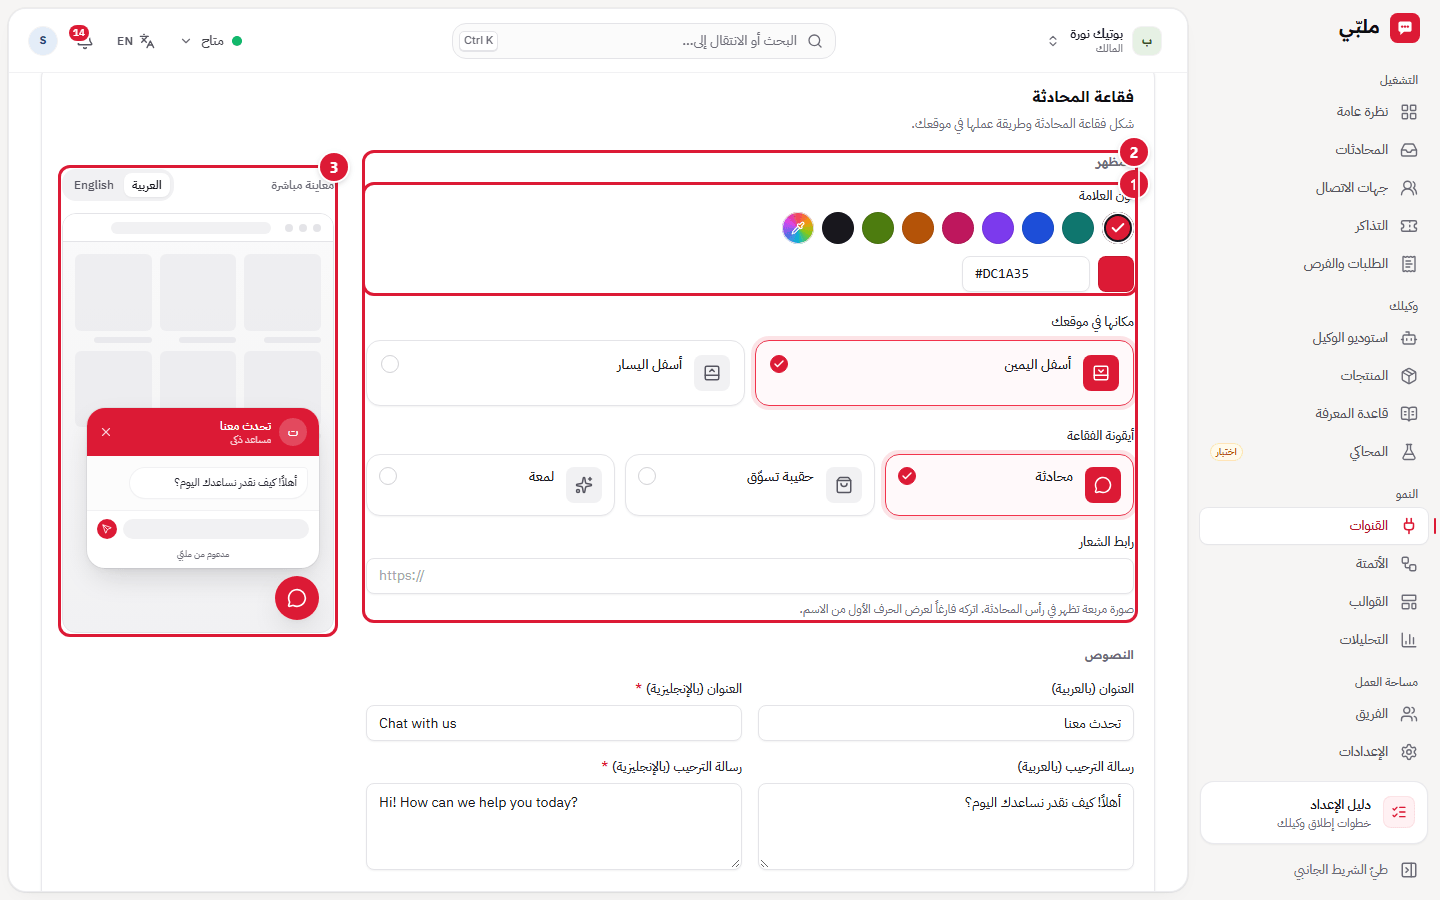This screenshot has height=900, width=1440.
Task: Open the التحليلات analytics menu item
Action: coord(1314,640)
